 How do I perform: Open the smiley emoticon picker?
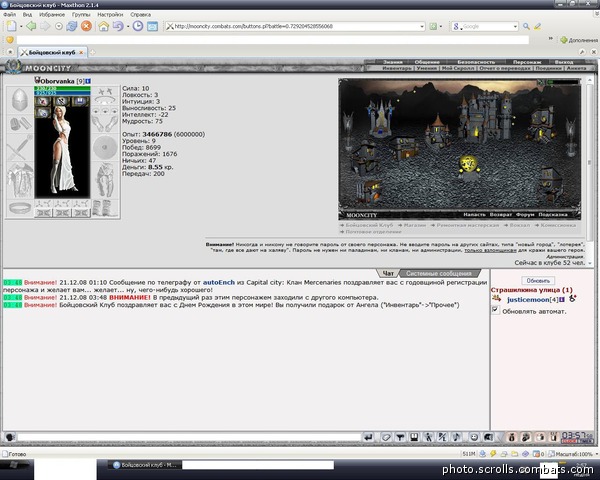click(474, 437)
